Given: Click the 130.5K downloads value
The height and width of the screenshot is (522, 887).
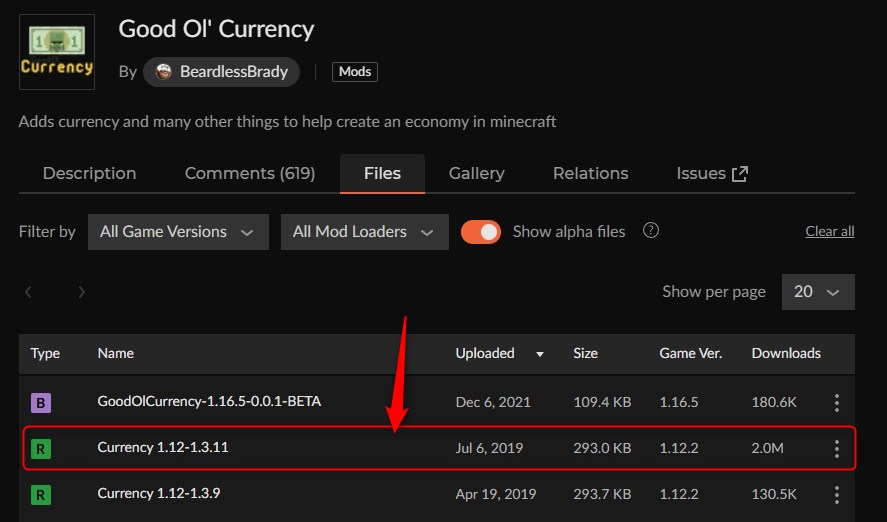Looking at the screenshot, I should 774,494.
